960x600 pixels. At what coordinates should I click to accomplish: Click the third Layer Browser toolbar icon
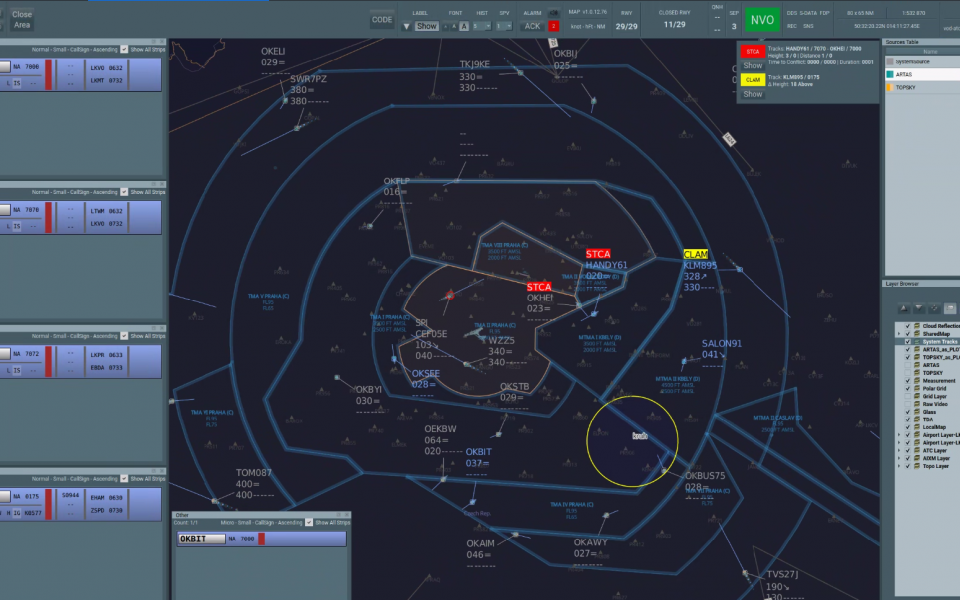933,308
